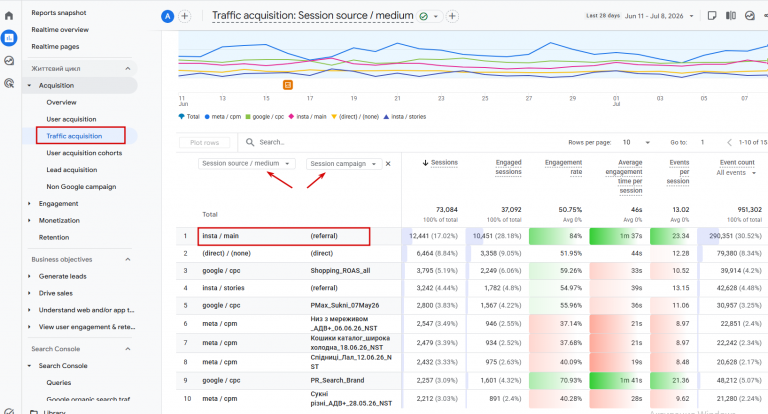This screenshot has width=768, height=414.
Task: Remove Session campaign secondary dimension X
Action: click(x=388, y=164)
